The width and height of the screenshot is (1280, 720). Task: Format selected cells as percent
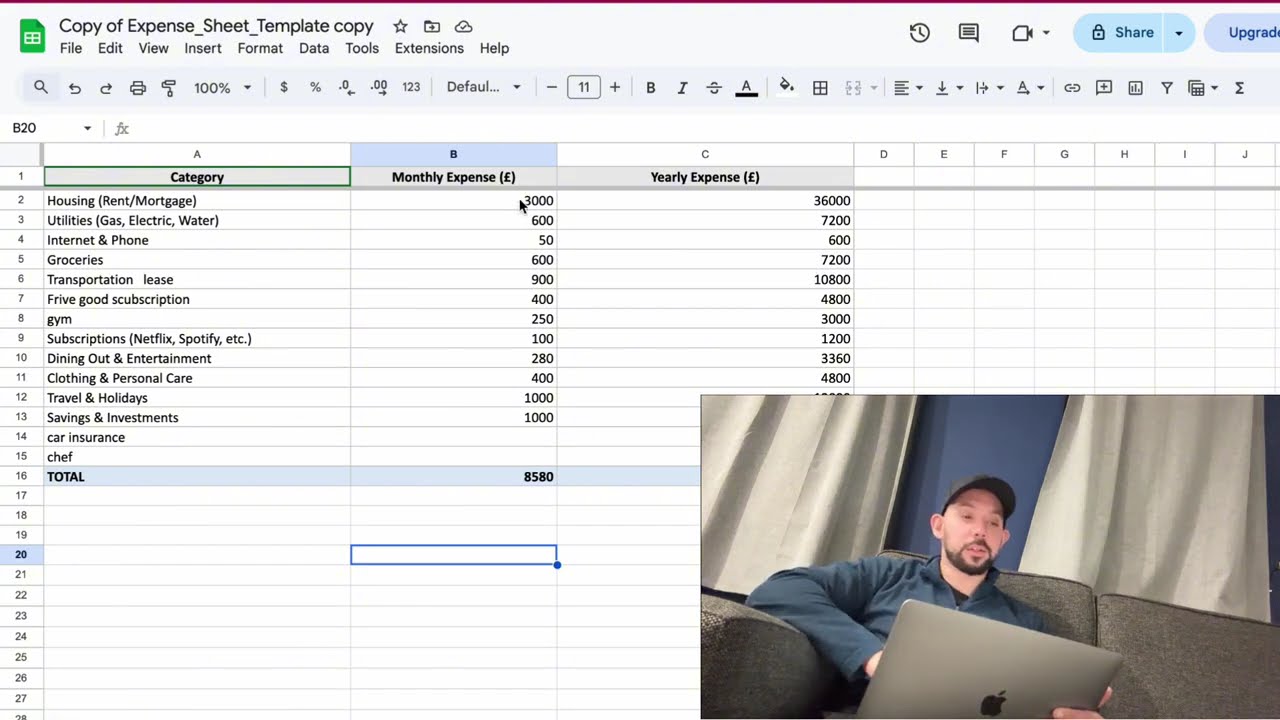click(x=315, y=88)
